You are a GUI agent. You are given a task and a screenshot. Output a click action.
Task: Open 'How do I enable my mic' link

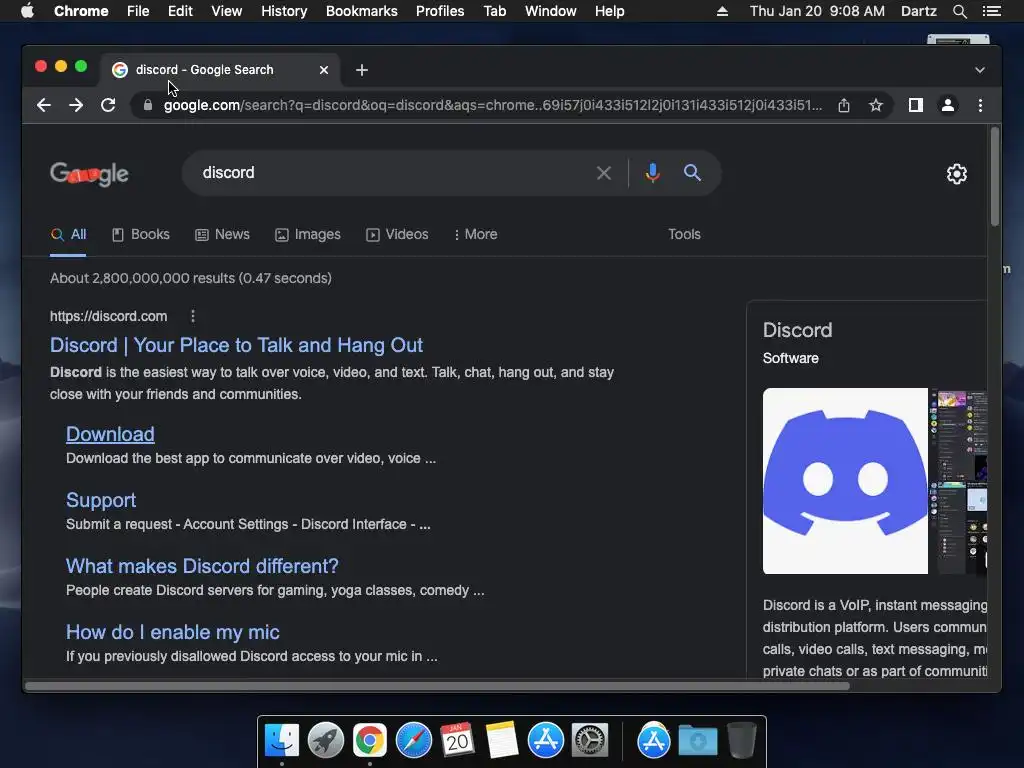[x=172, y=632]
